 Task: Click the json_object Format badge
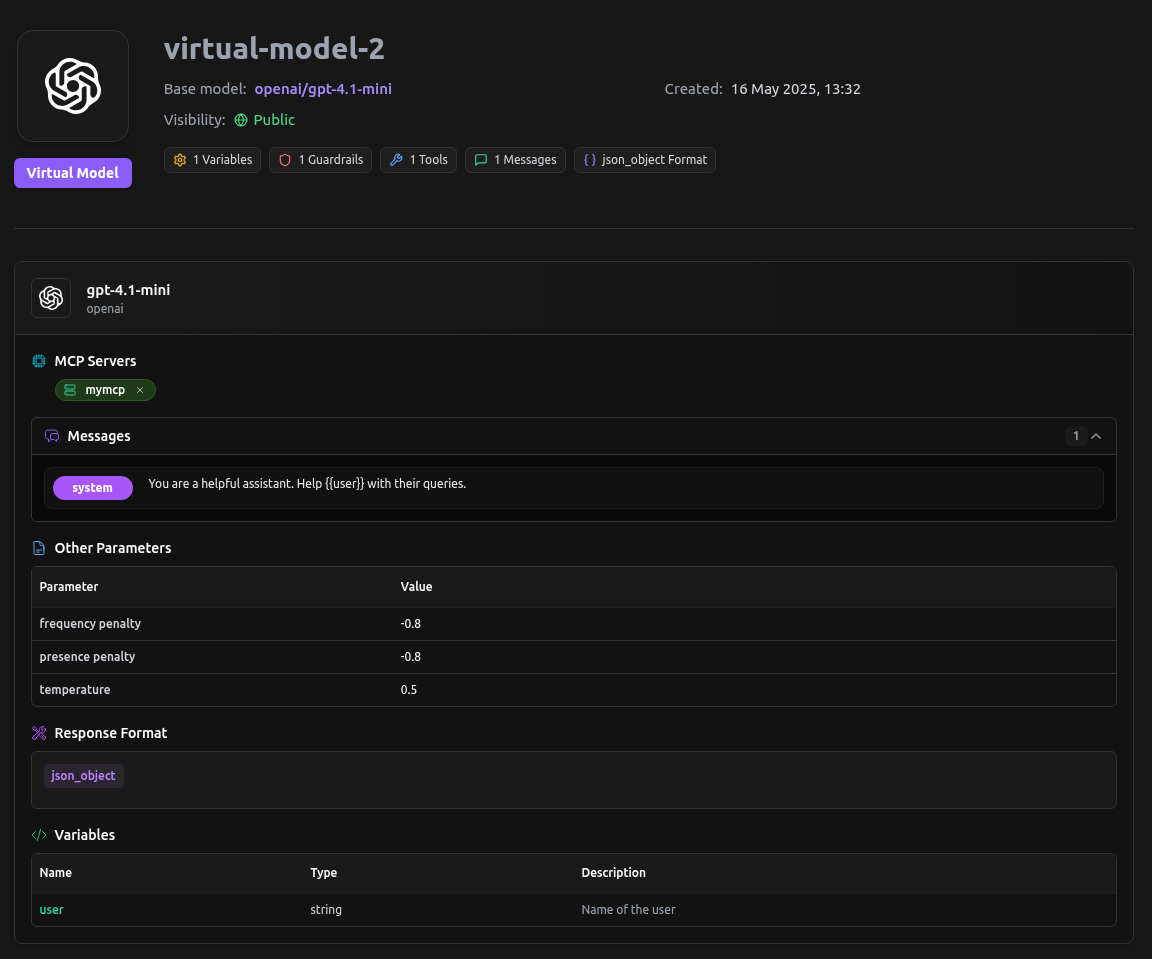(x=645, y=160)
